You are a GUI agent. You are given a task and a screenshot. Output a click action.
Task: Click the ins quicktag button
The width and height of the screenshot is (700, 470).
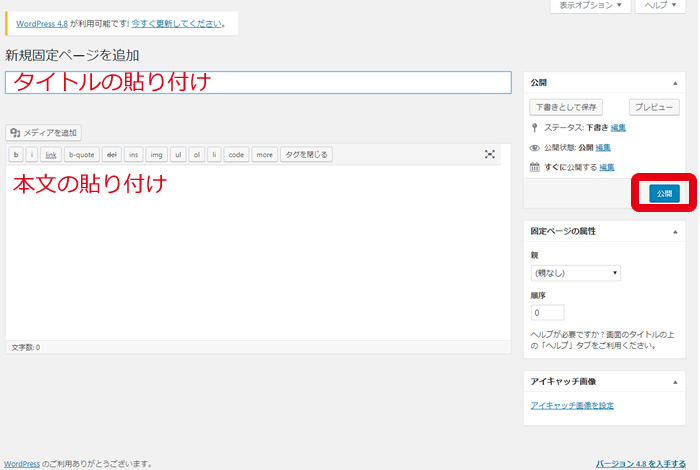(x=133, y=154)
